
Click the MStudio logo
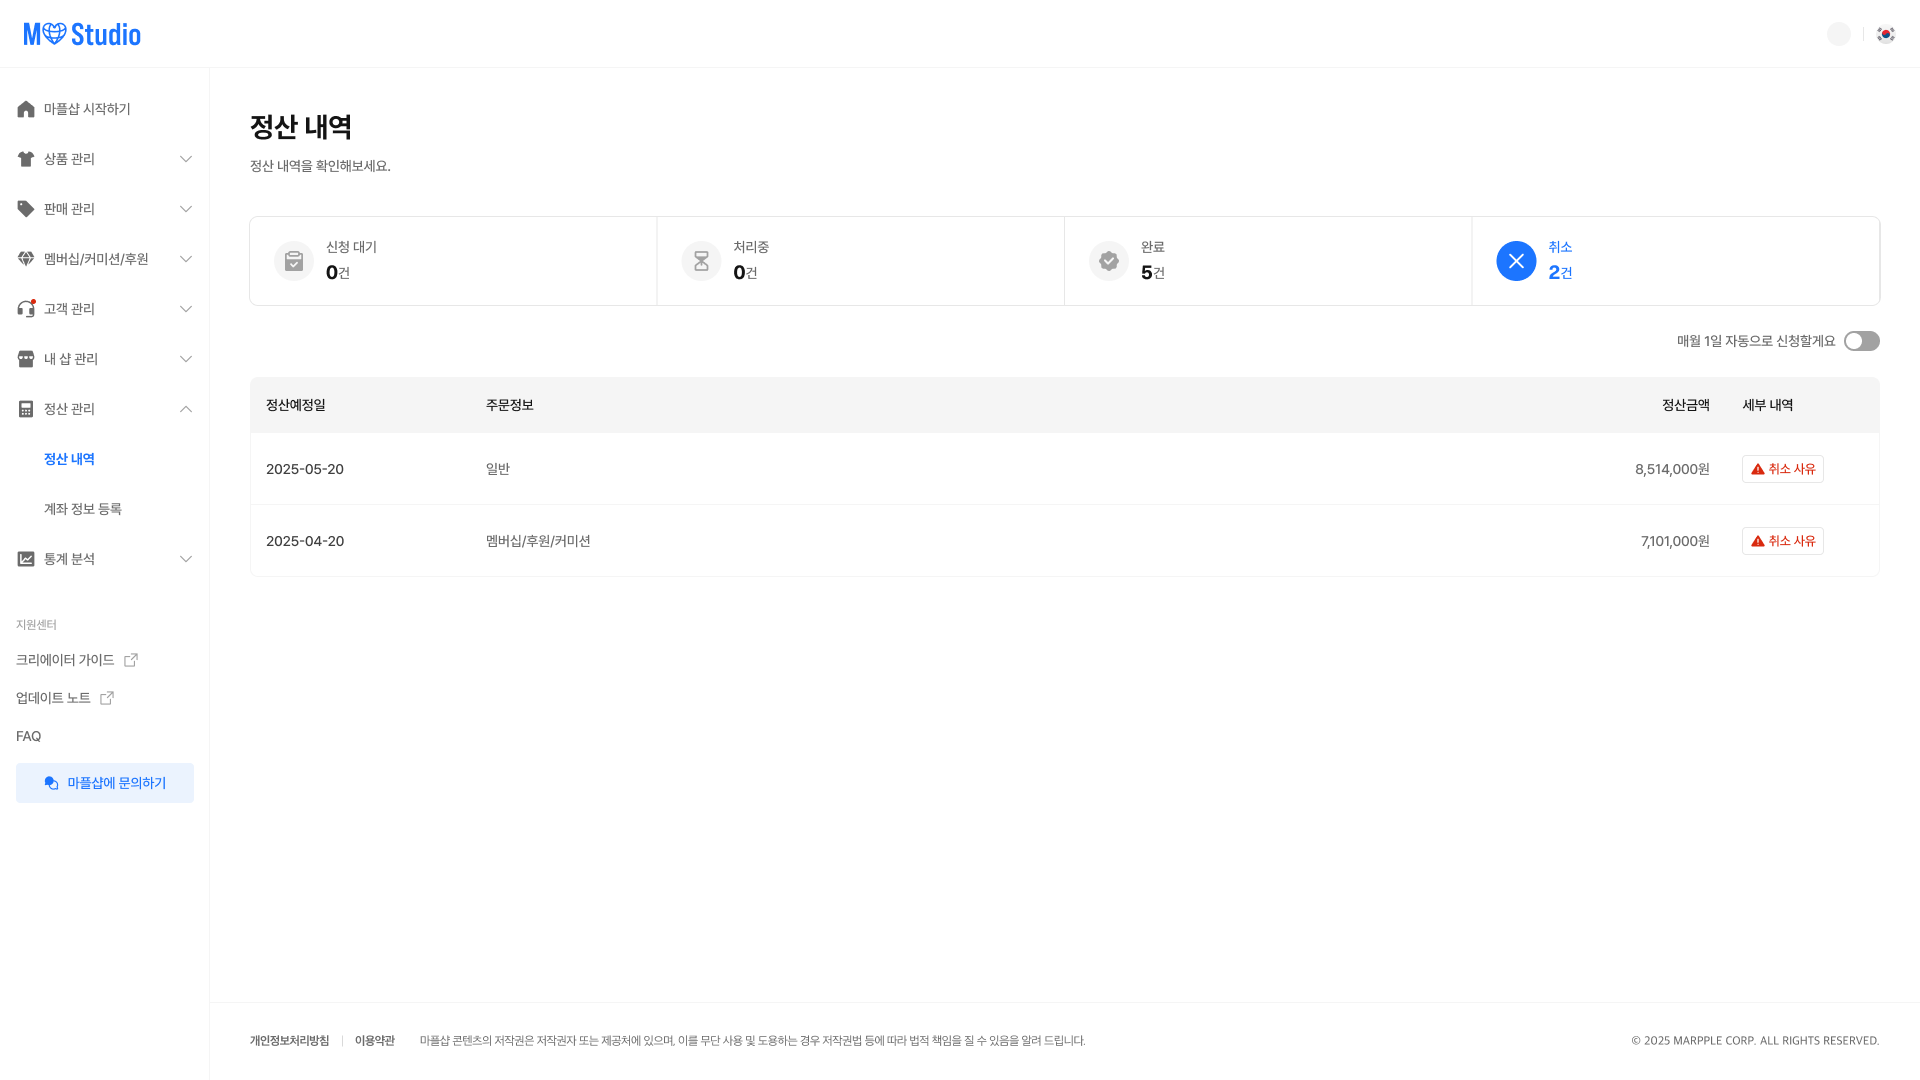coord(82,34)
